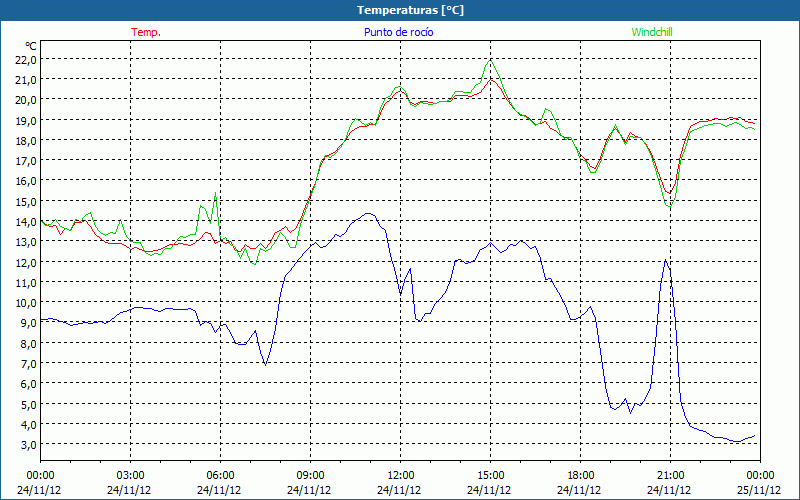Click the 19,0 y-axis value
The height and width of the screenshot is (500, 800).
(27, 120)
